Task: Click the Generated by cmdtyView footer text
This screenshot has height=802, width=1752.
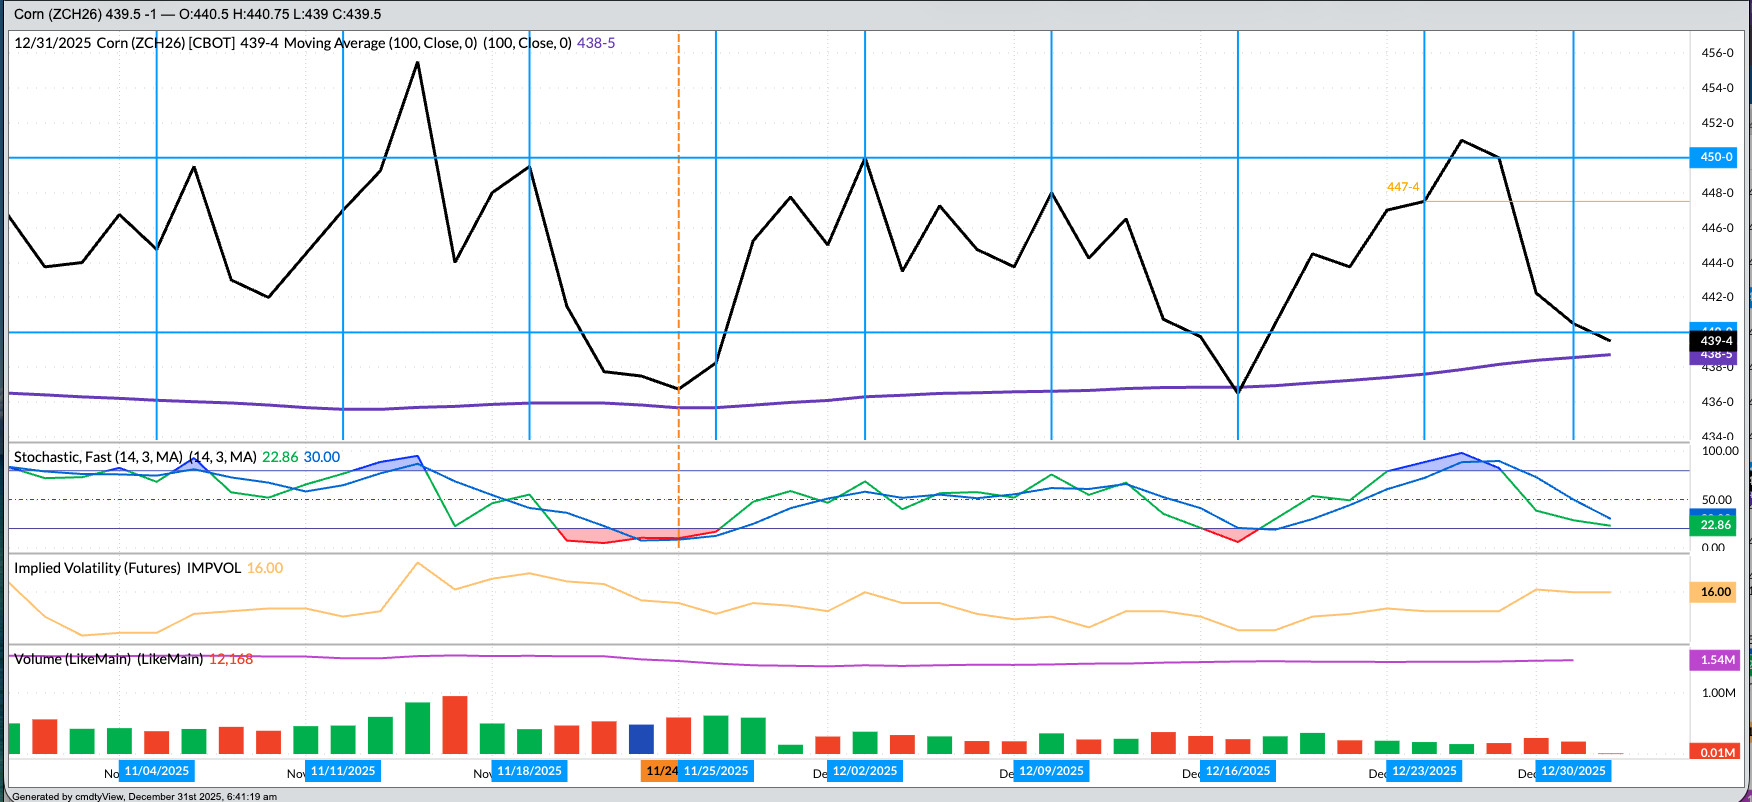Action: [x=145, y=797]
